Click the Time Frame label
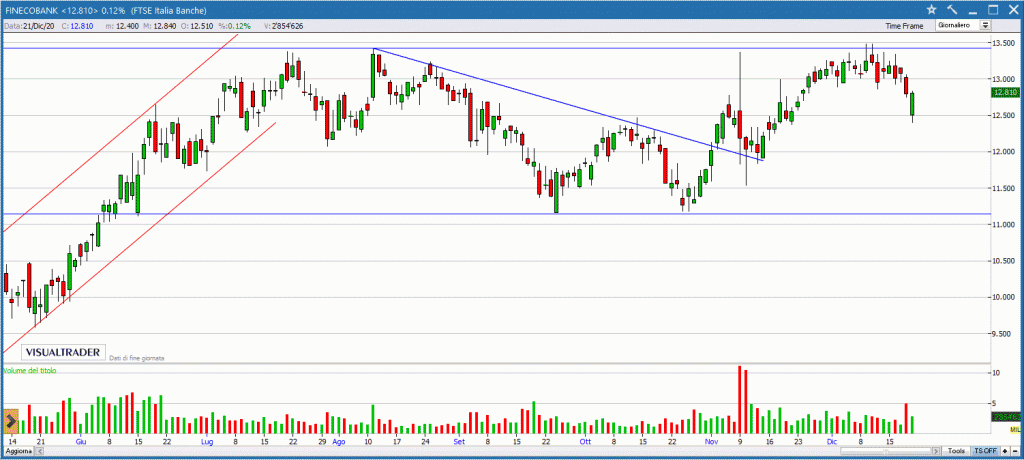The height and width of the screenshot is (460, 1024). [904, 26]
